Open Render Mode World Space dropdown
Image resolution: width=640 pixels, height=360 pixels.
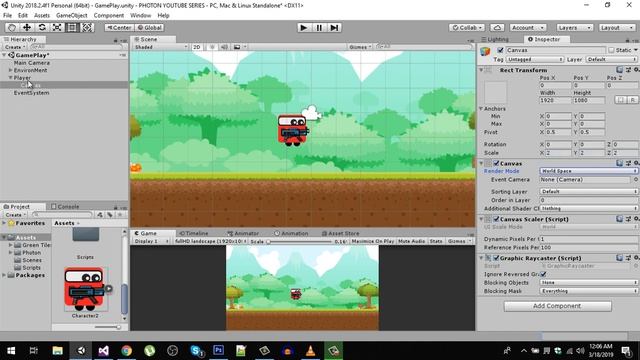click(x=589, y=171)
